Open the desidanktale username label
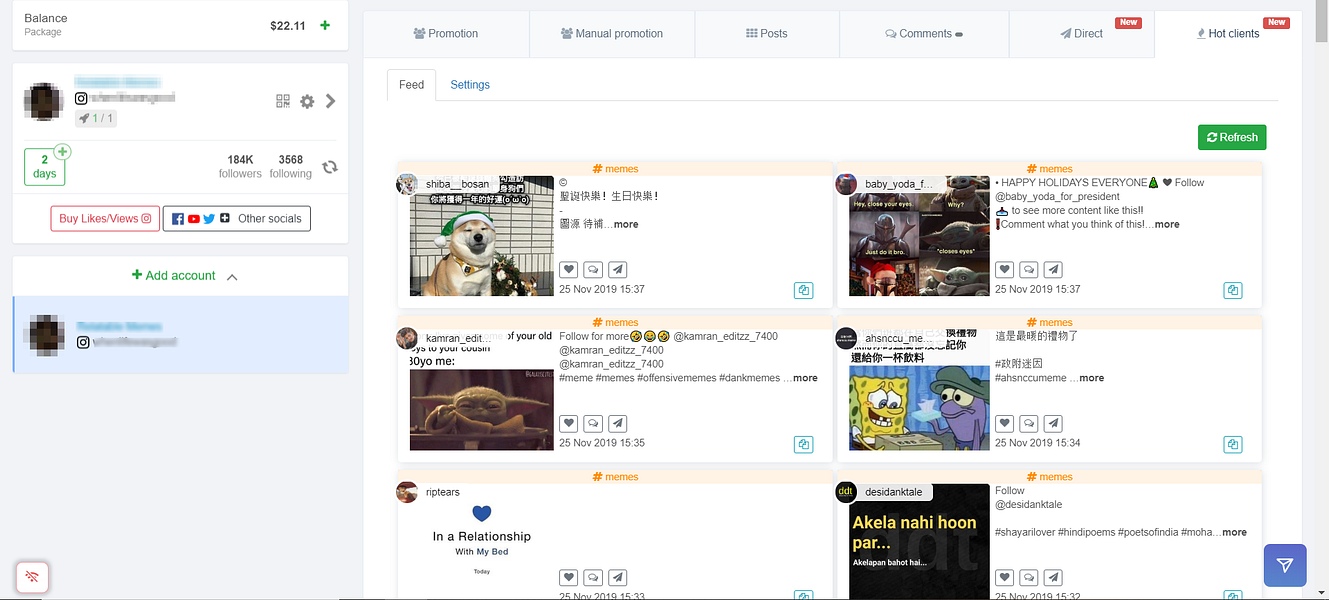1329x600 pixels. tap(894, 492)
